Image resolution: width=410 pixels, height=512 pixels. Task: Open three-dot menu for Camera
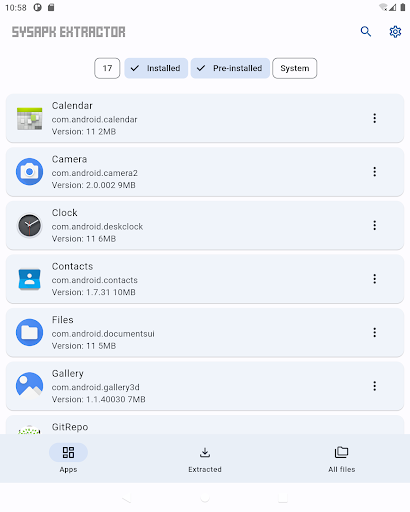click(x=375, y=172)
